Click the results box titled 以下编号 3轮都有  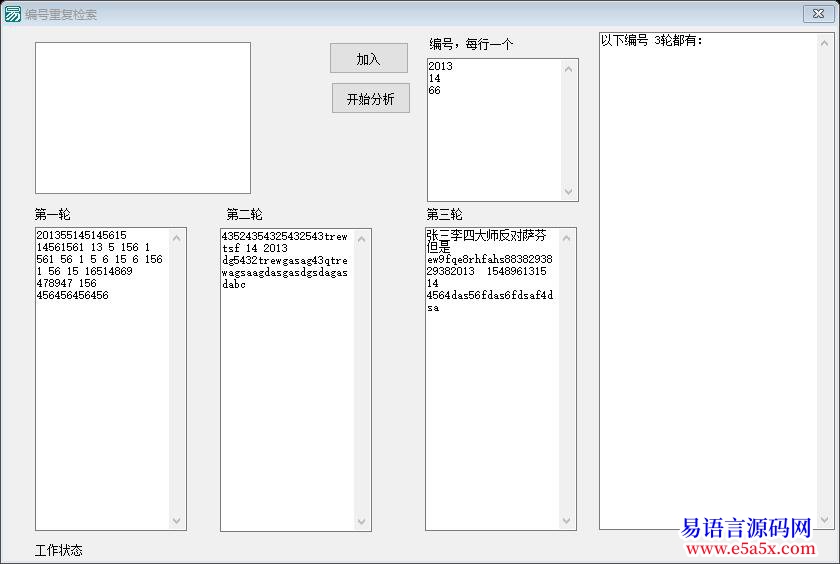[716, 281]
